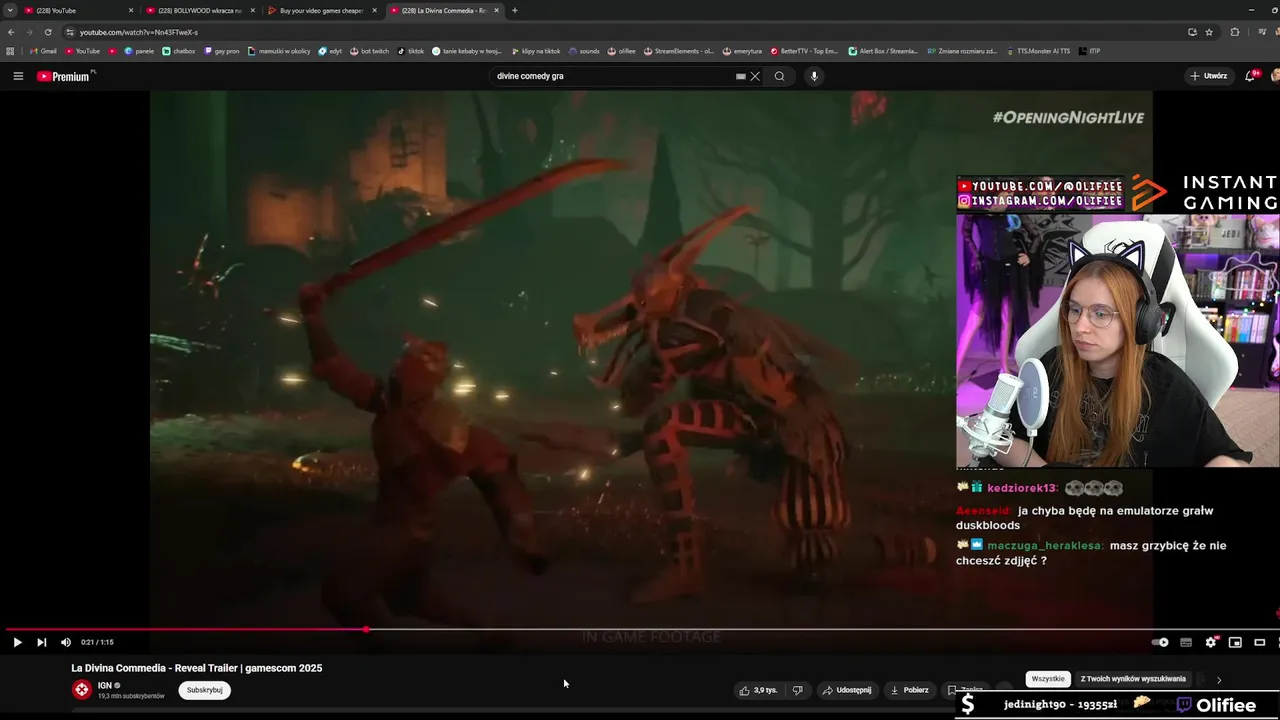Expand more filter chips with right chevron

pos(1218,680)
